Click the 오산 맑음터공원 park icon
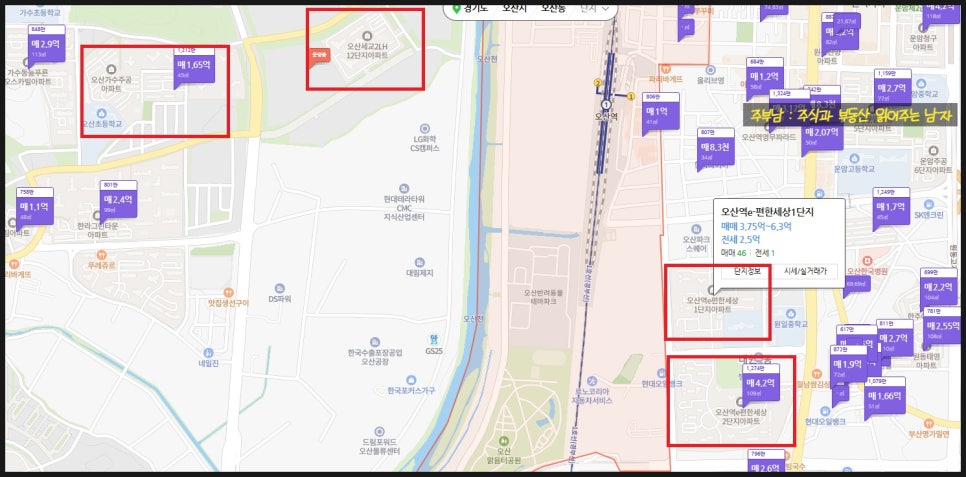Viewport: 966px width, 477px height. (505, 441)
